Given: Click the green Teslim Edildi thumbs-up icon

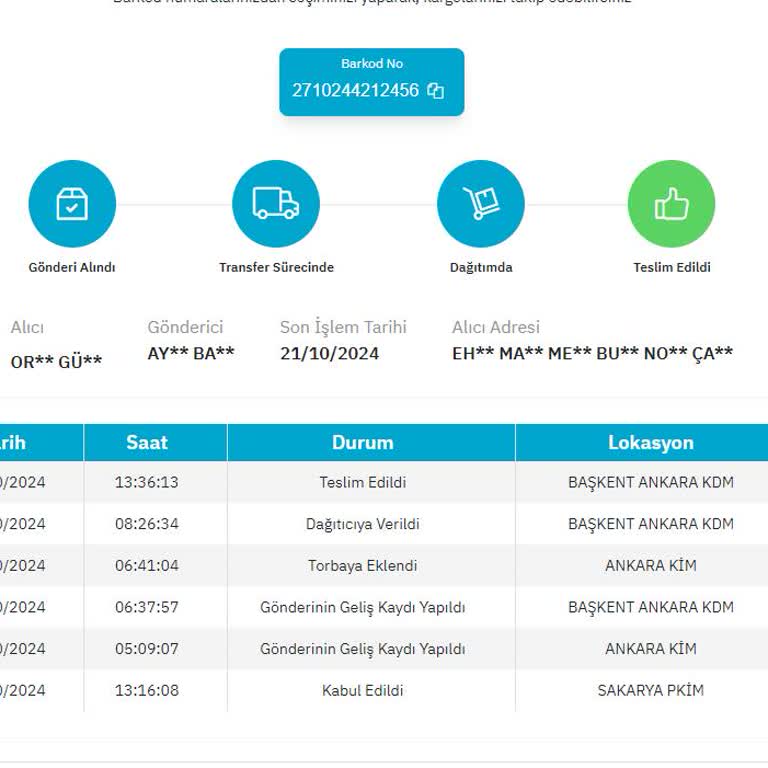Looking at the screenshot, I should point(672,204).
